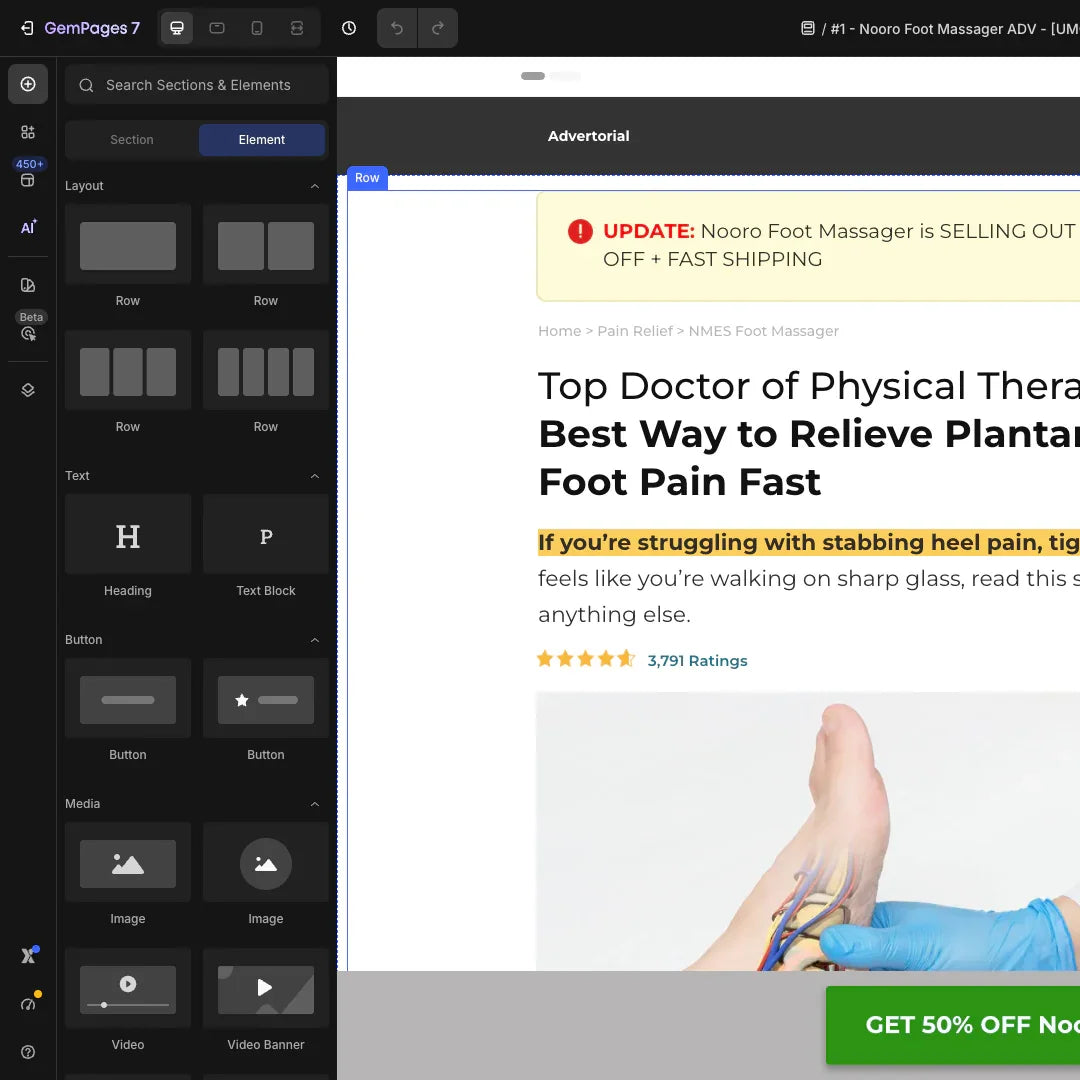Open the layers sidebar icon
The image size is (1080, 1080).
coord(28,390)
